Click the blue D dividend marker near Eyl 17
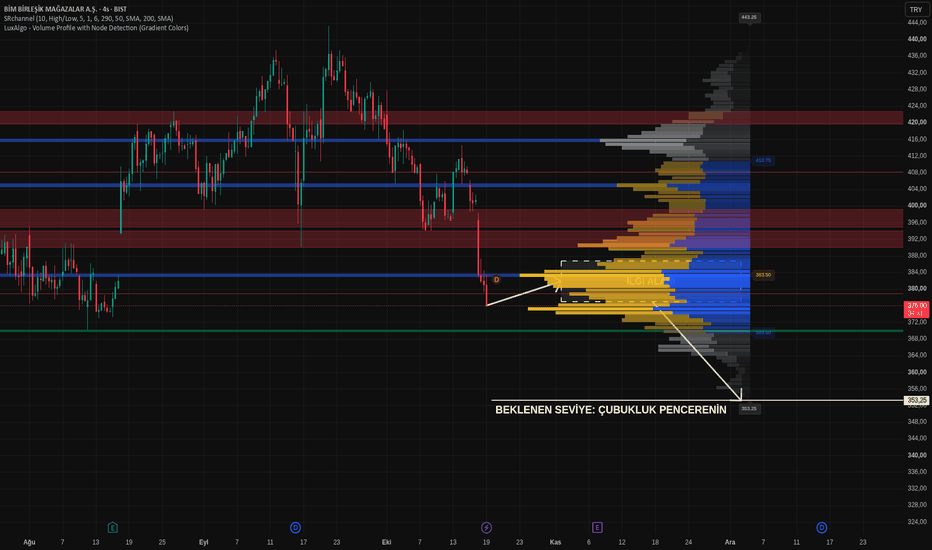 [295, 527]
